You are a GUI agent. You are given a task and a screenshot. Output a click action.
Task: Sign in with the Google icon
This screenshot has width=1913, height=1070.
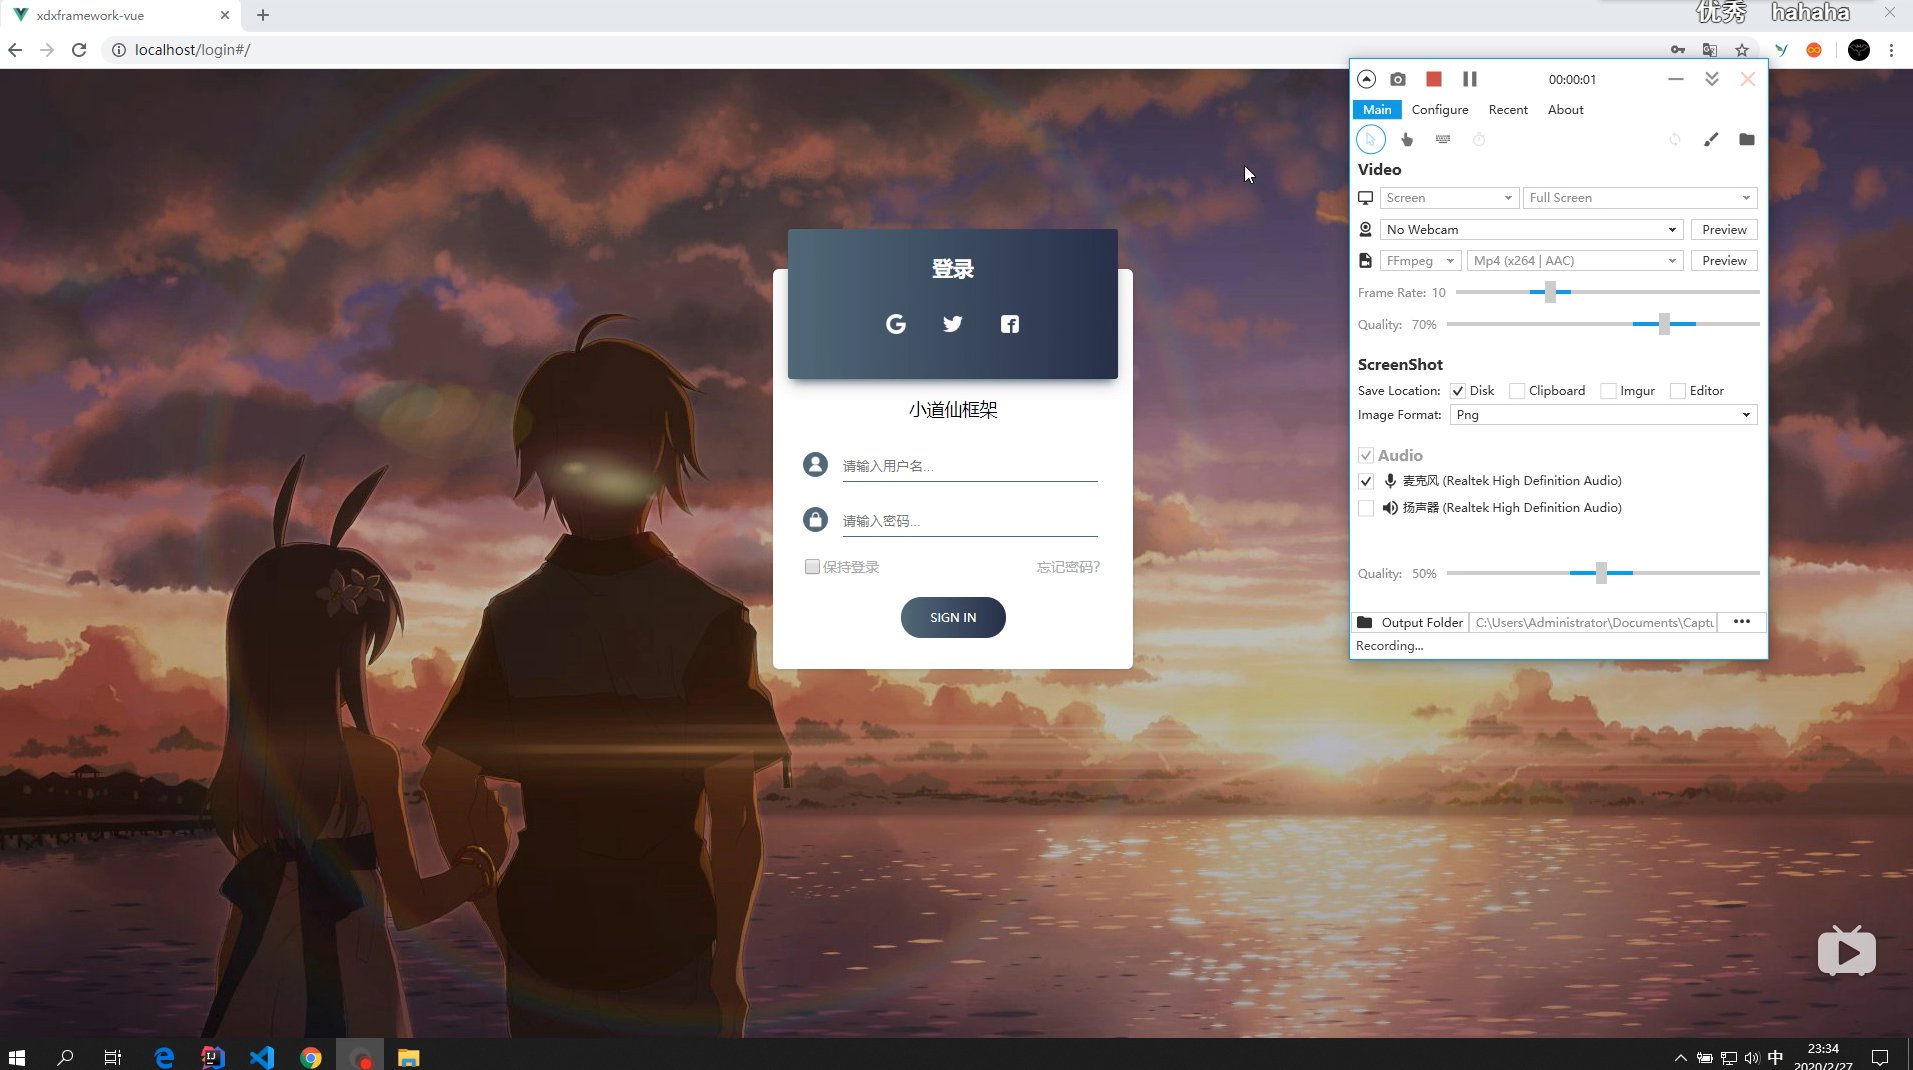[896, 324]
